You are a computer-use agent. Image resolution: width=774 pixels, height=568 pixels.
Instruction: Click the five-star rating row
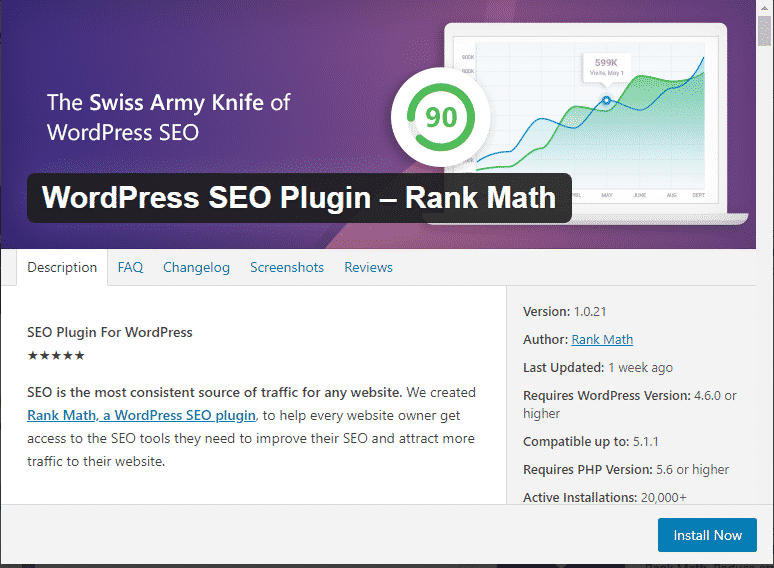point(56,355)
